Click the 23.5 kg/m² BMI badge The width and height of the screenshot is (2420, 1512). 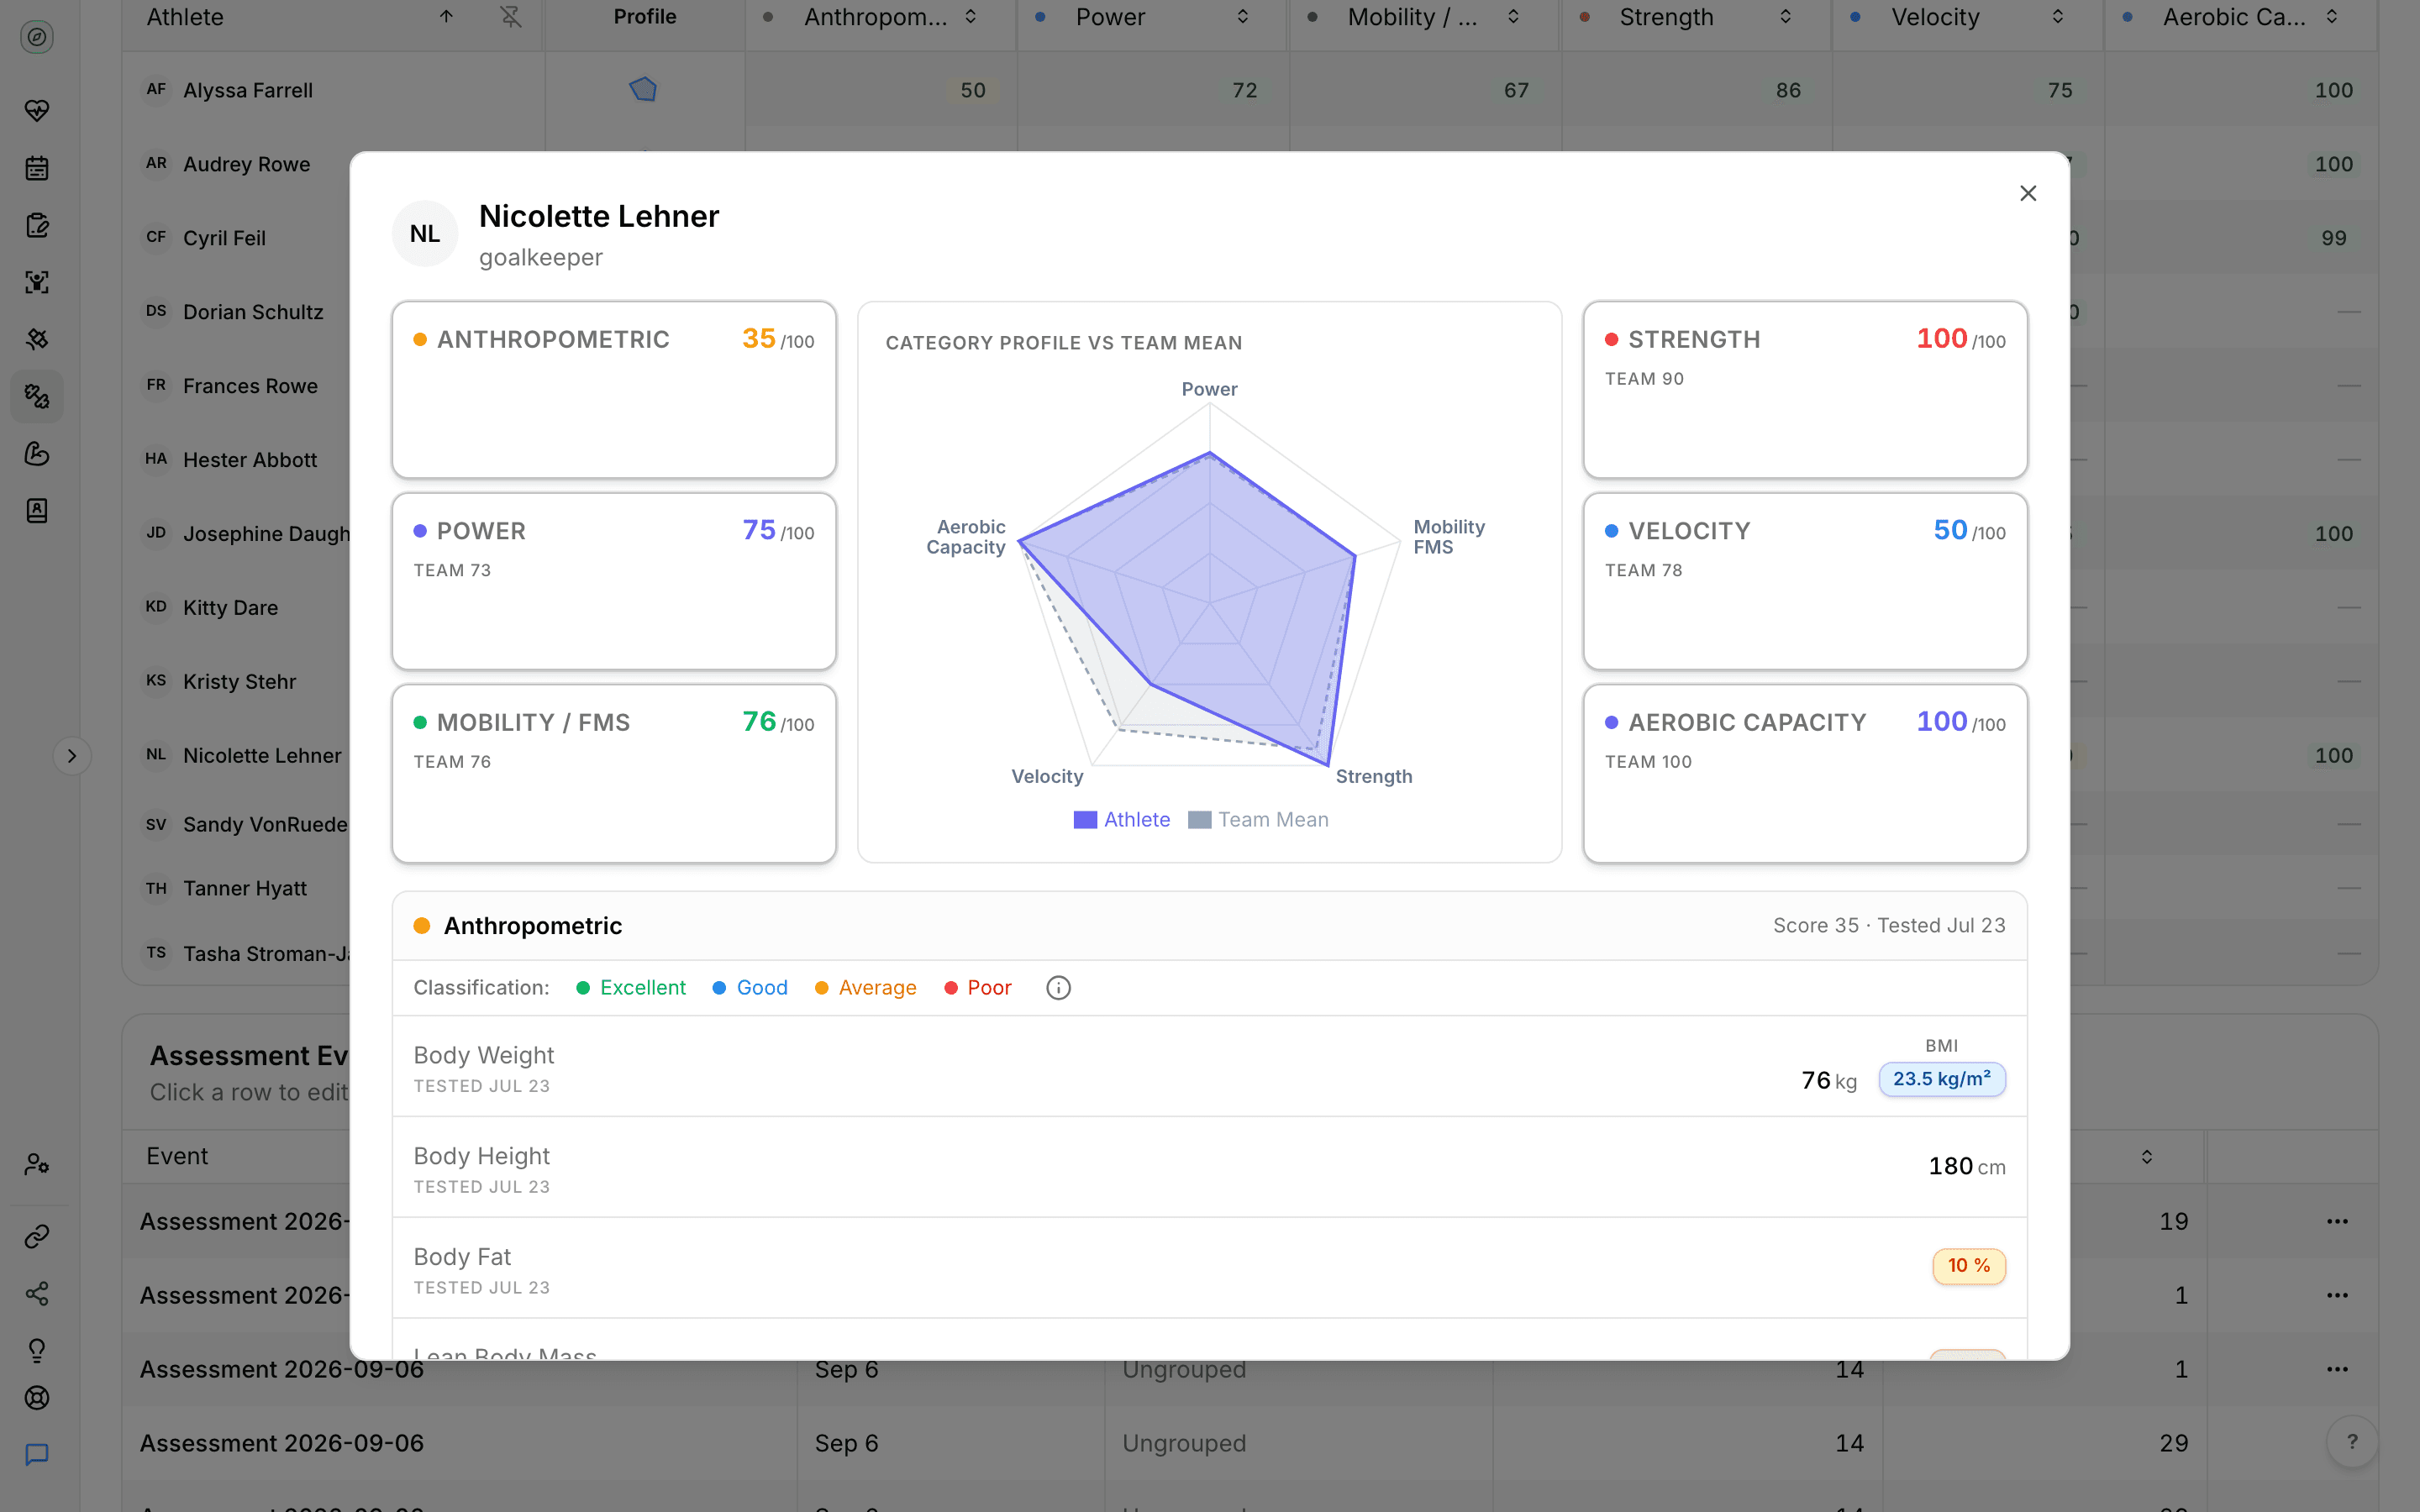coord(1942,1079)
